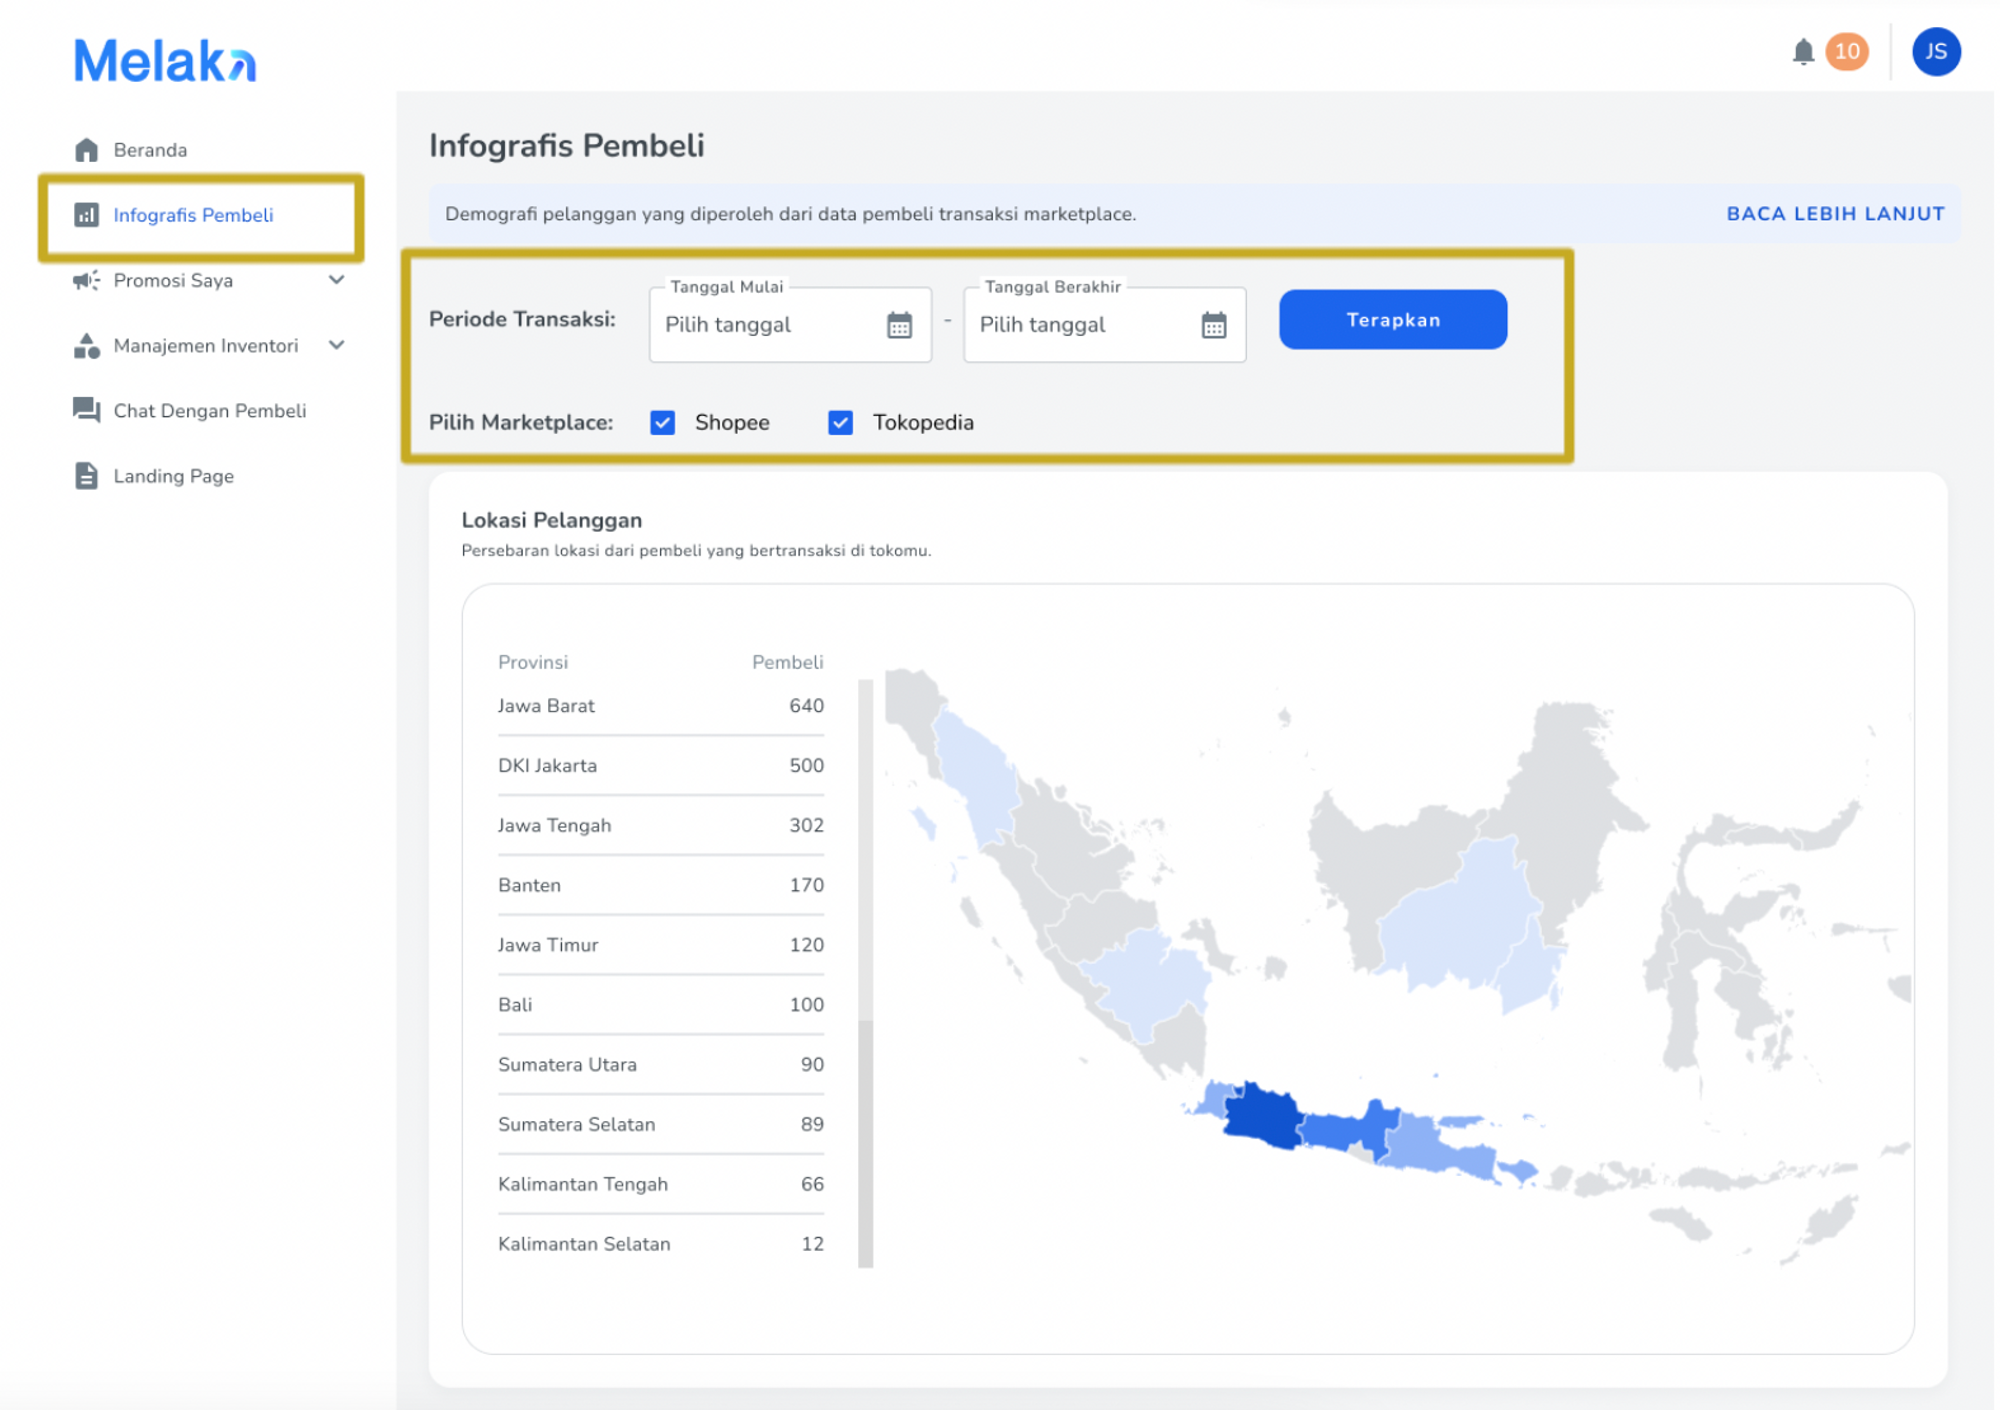This screenshot has height=1410, width=2000.
Task: Click the dark blue Jawa Barat map region
Action: (1262, 1115)
